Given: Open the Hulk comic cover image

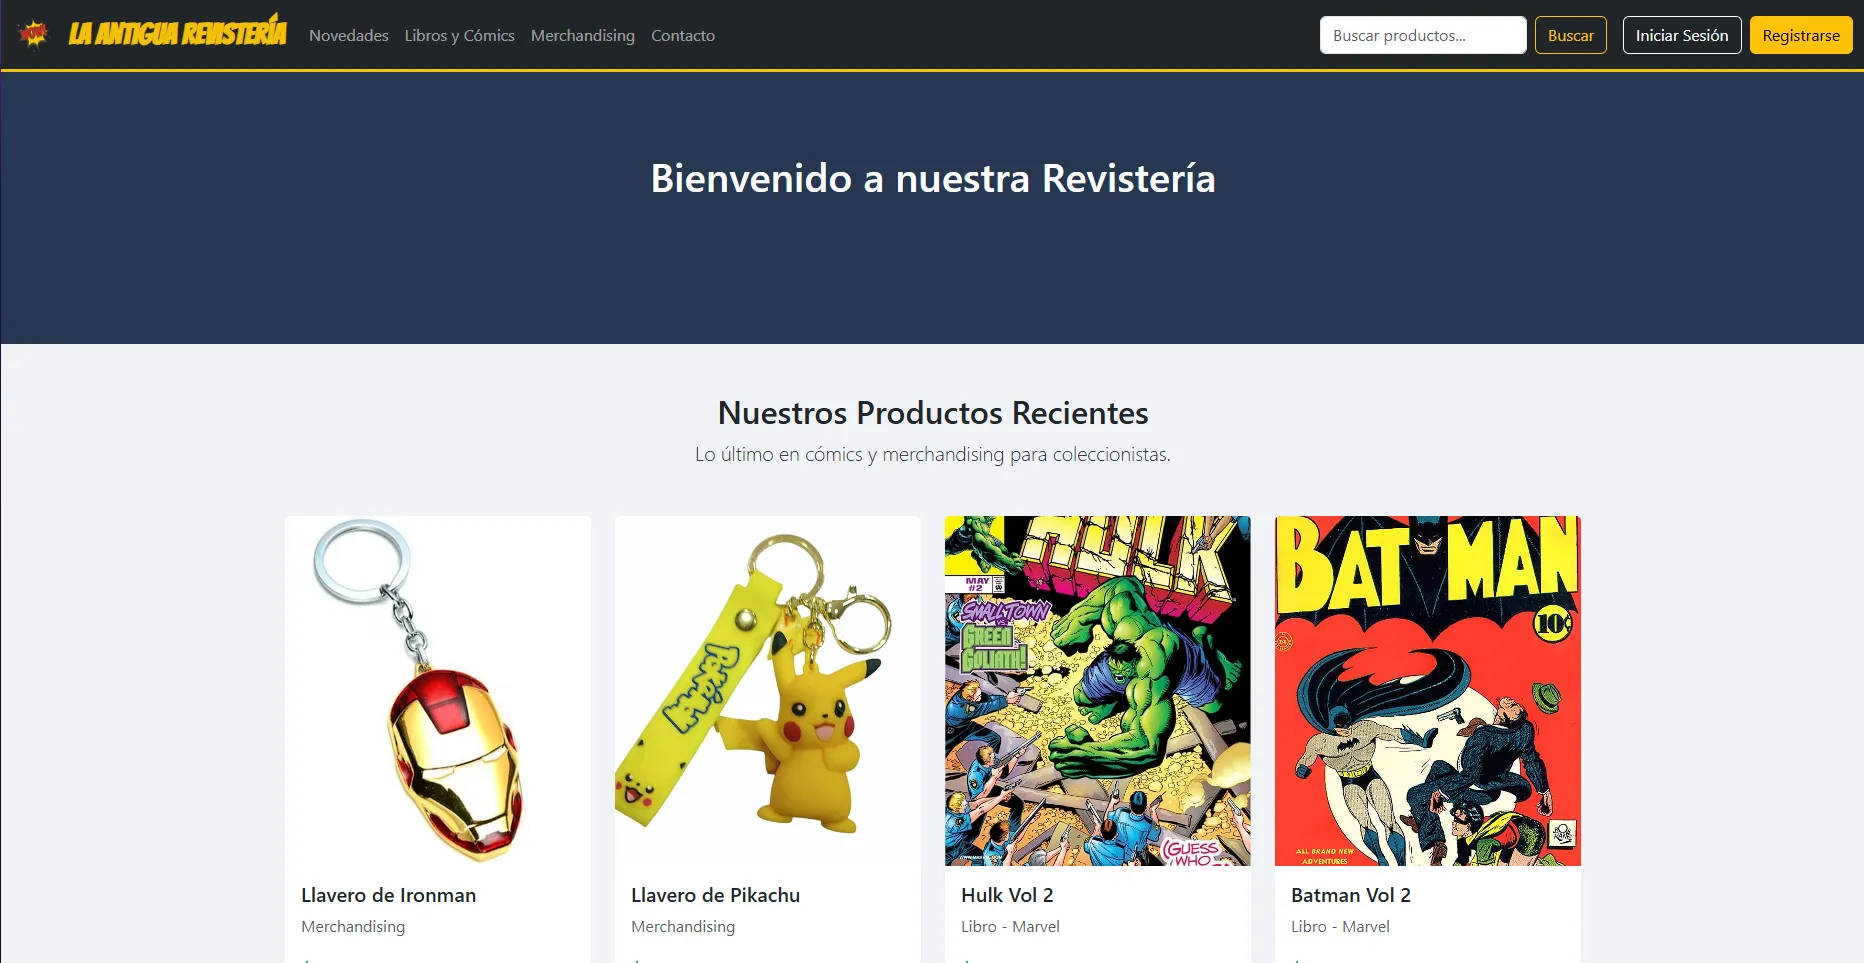Looking at the screenshot, I should [1097, 690].
